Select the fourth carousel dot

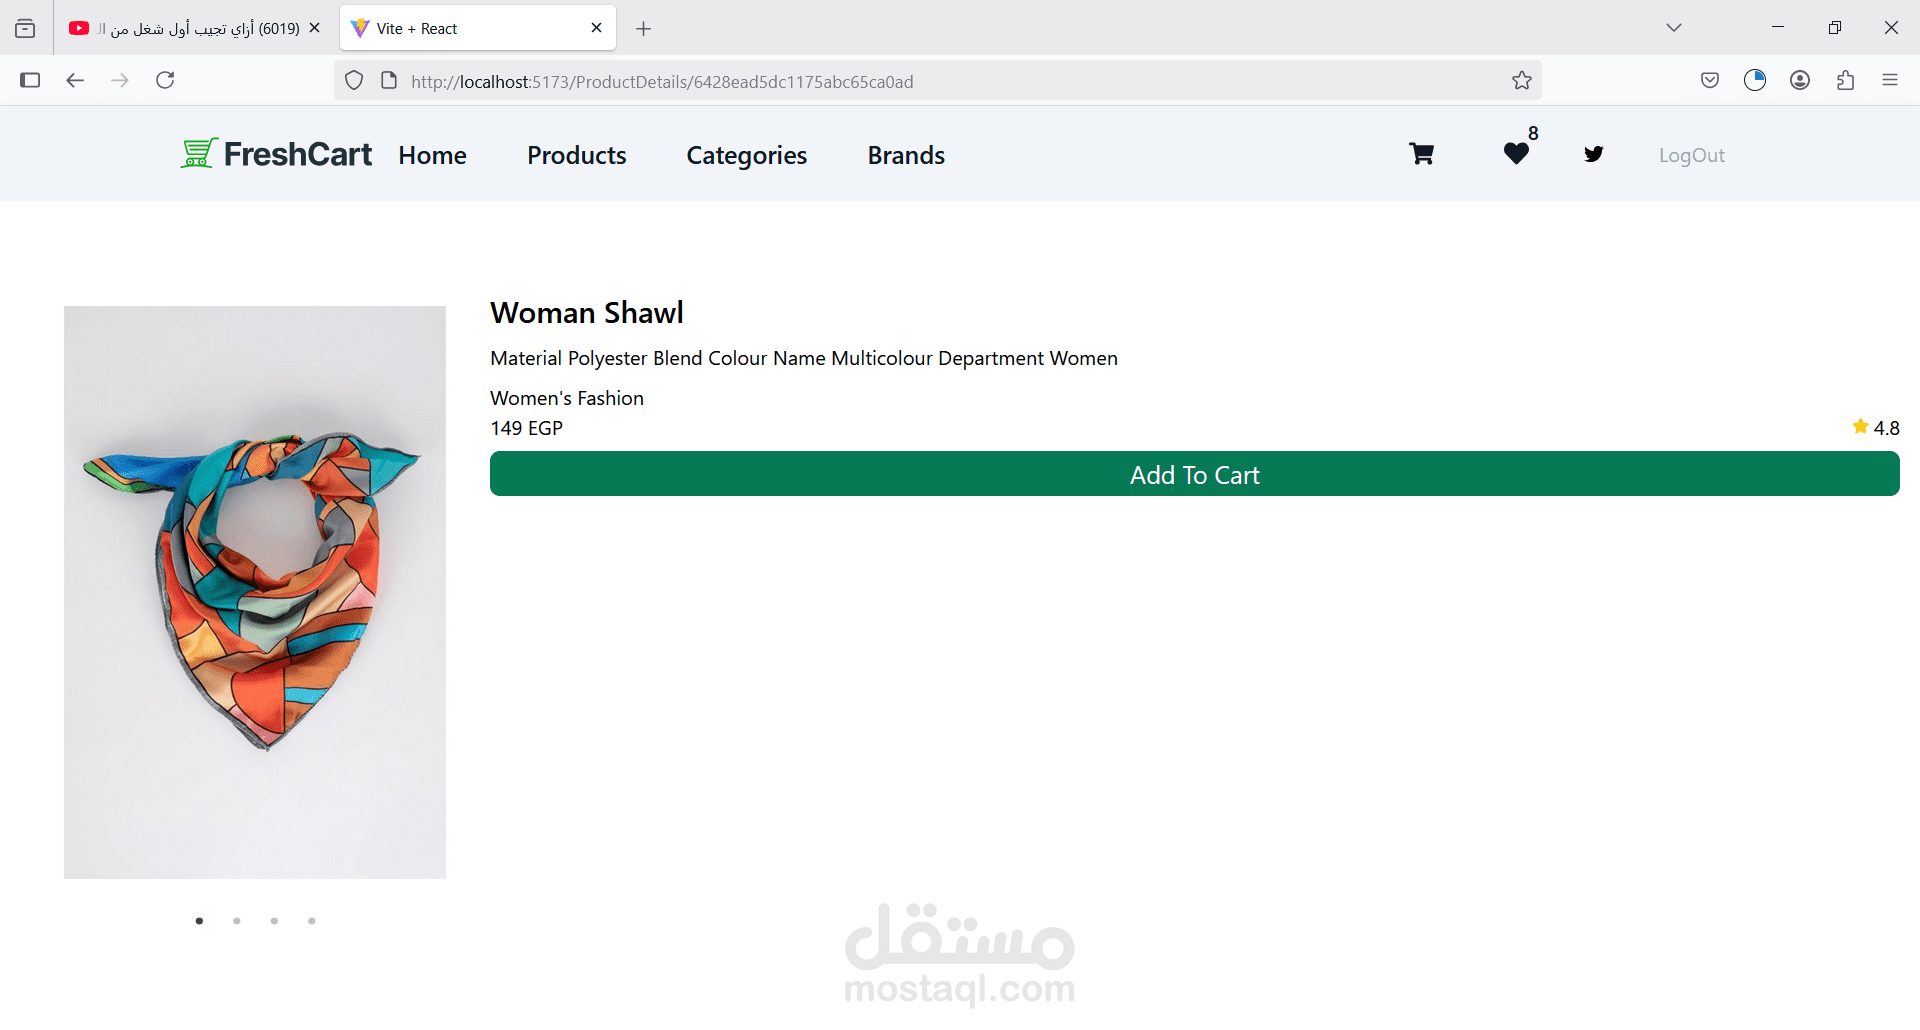[312, 921]
